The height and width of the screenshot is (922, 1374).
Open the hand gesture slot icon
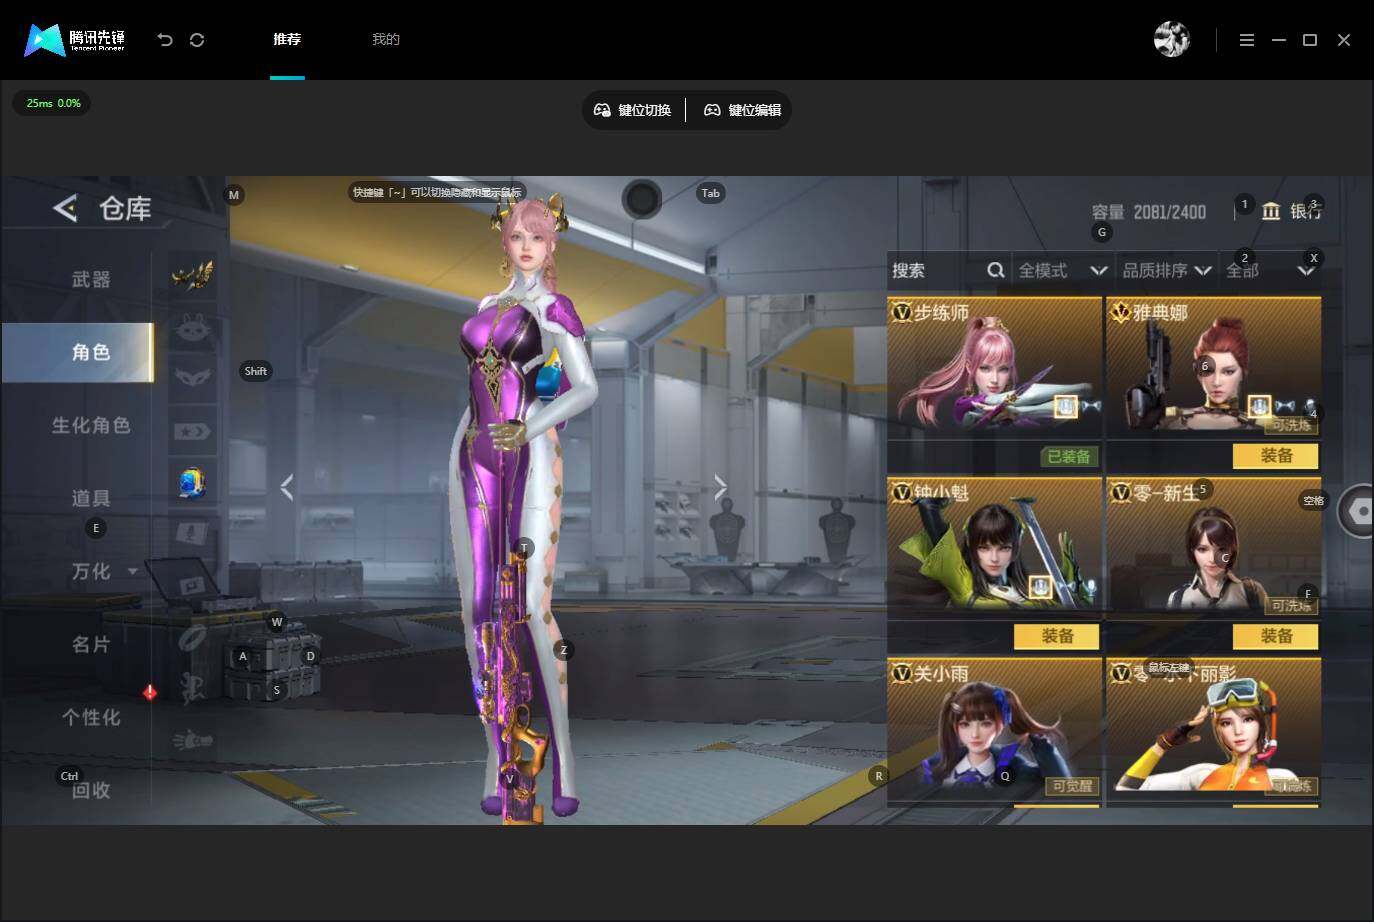(x=192, y=741)
